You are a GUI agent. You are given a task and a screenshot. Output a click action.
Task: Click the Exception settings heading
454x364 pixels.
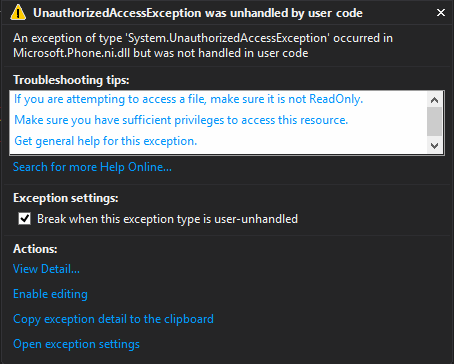pos(66,198)
